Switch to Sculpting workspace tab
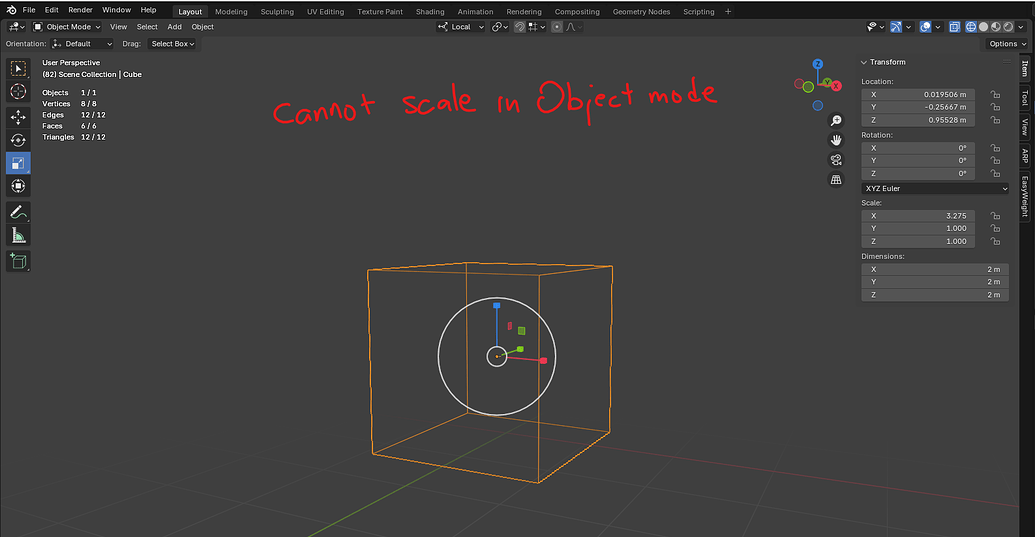Viewport: 1035px width, 537px height. click(x=277, y=12)
